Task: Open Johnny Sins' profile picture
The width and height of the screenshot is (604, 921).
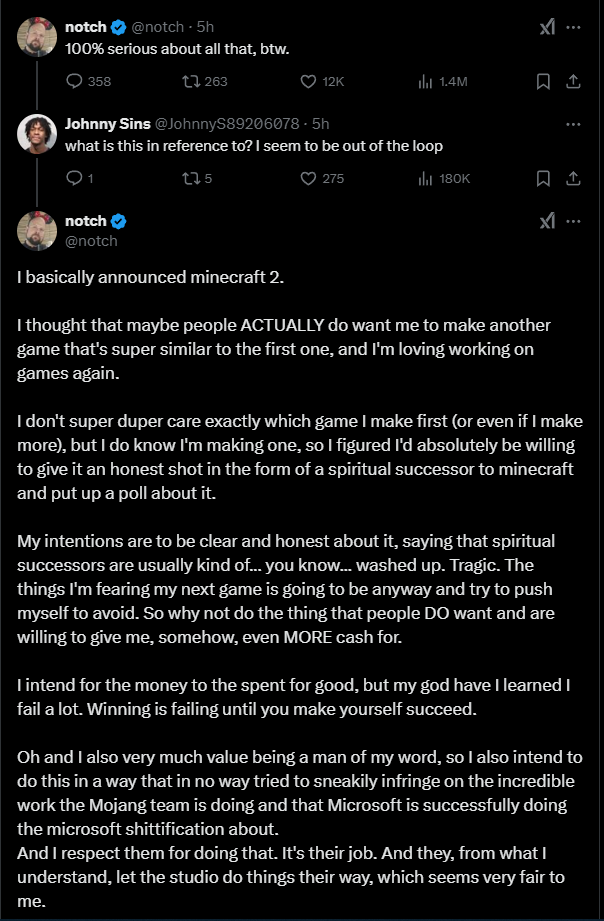Action: click(x=37, y=134)
